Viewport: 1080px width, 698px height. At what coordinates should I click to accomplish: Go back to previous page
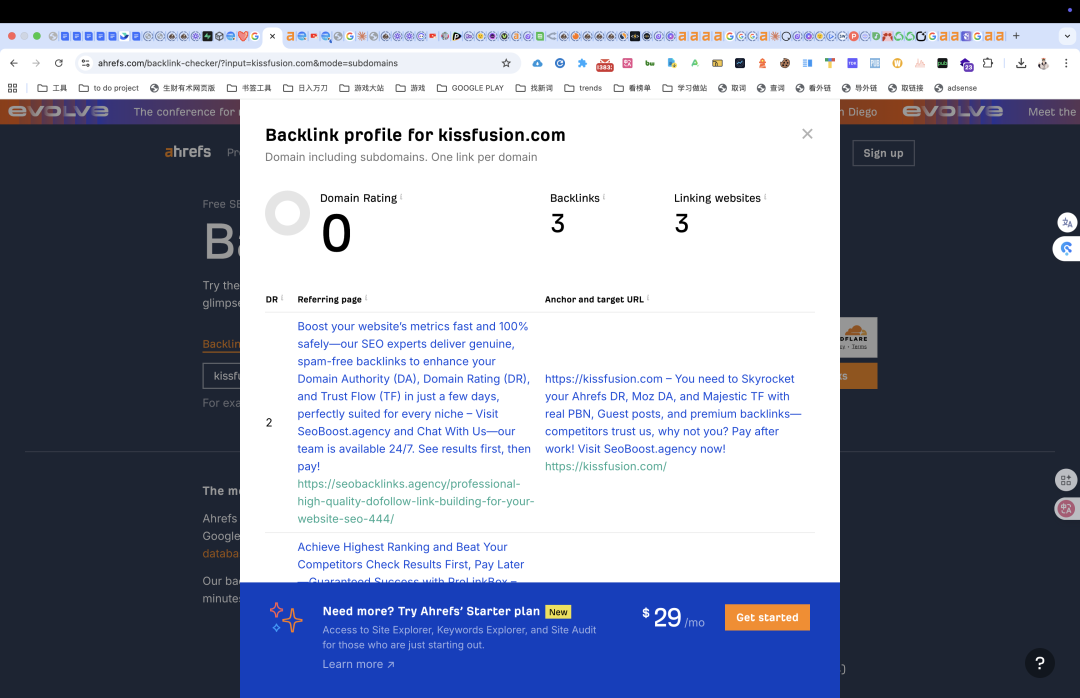pos(14,63)
